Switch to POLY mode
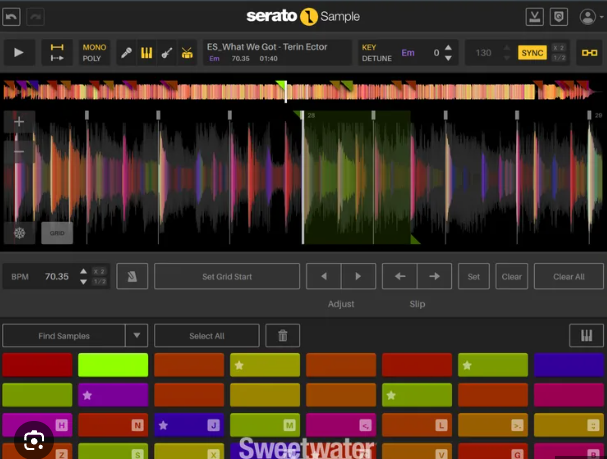 point(91,58)
